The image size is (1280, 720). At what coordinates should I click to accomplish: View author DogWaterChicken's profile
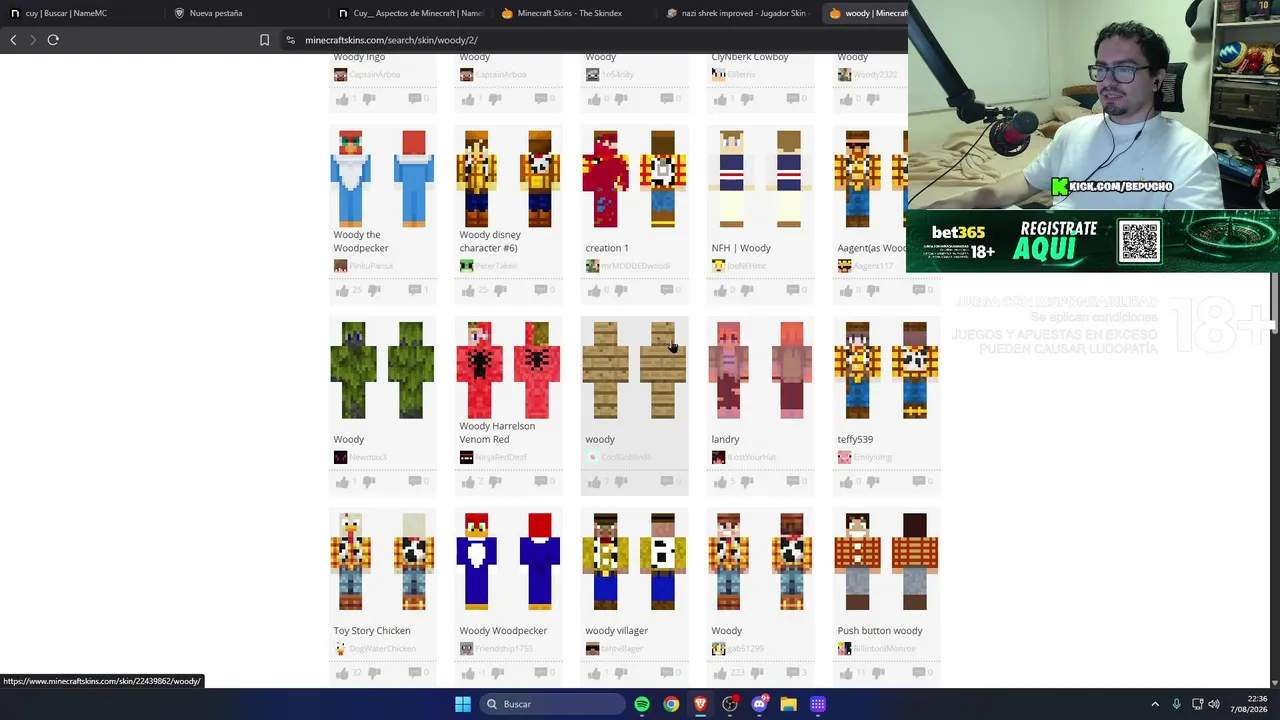tap(383, 649)
